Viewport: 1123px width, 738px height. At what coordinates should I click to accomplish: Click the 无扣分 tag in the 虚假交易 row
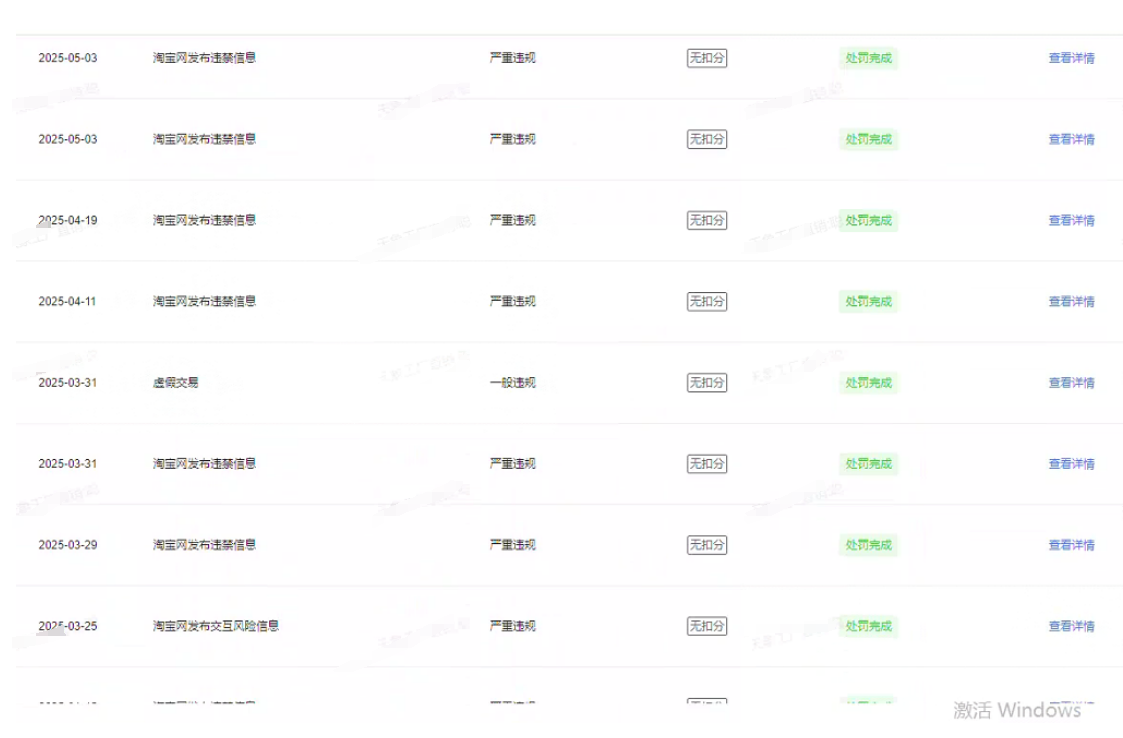click(706, 382)
